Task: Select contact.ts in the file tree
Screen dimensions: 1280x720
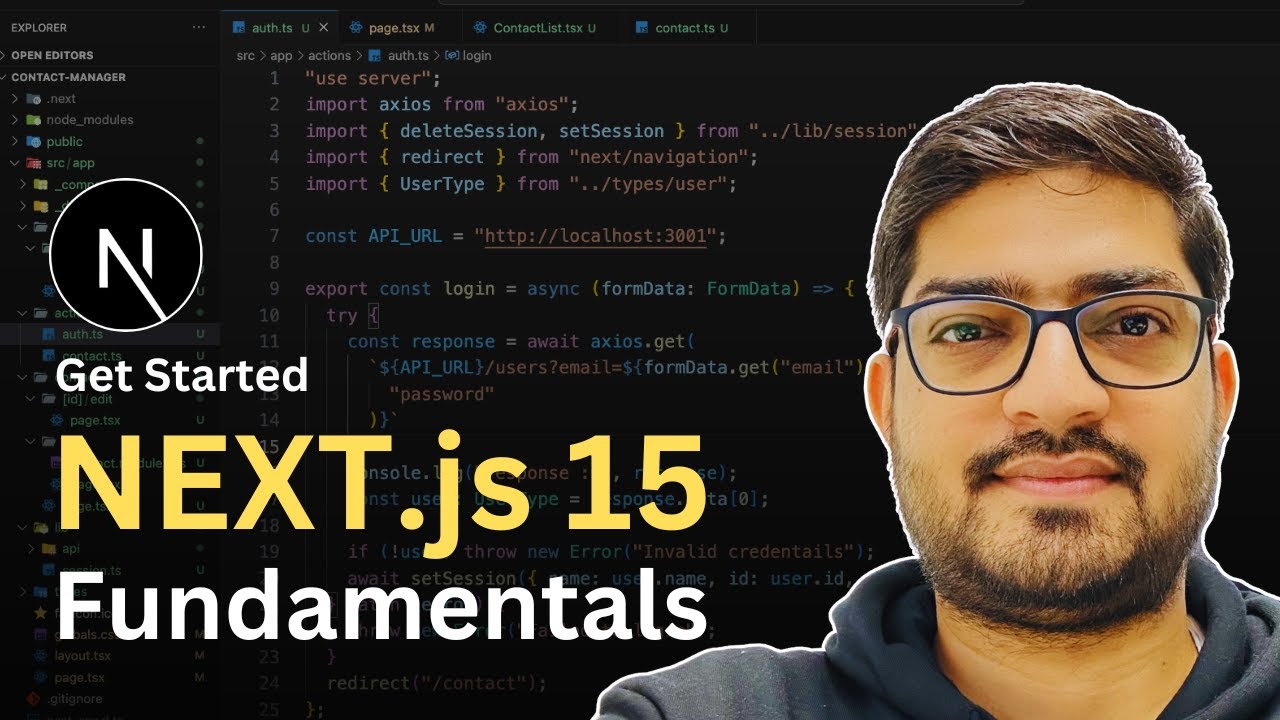Action: [92, 356]
